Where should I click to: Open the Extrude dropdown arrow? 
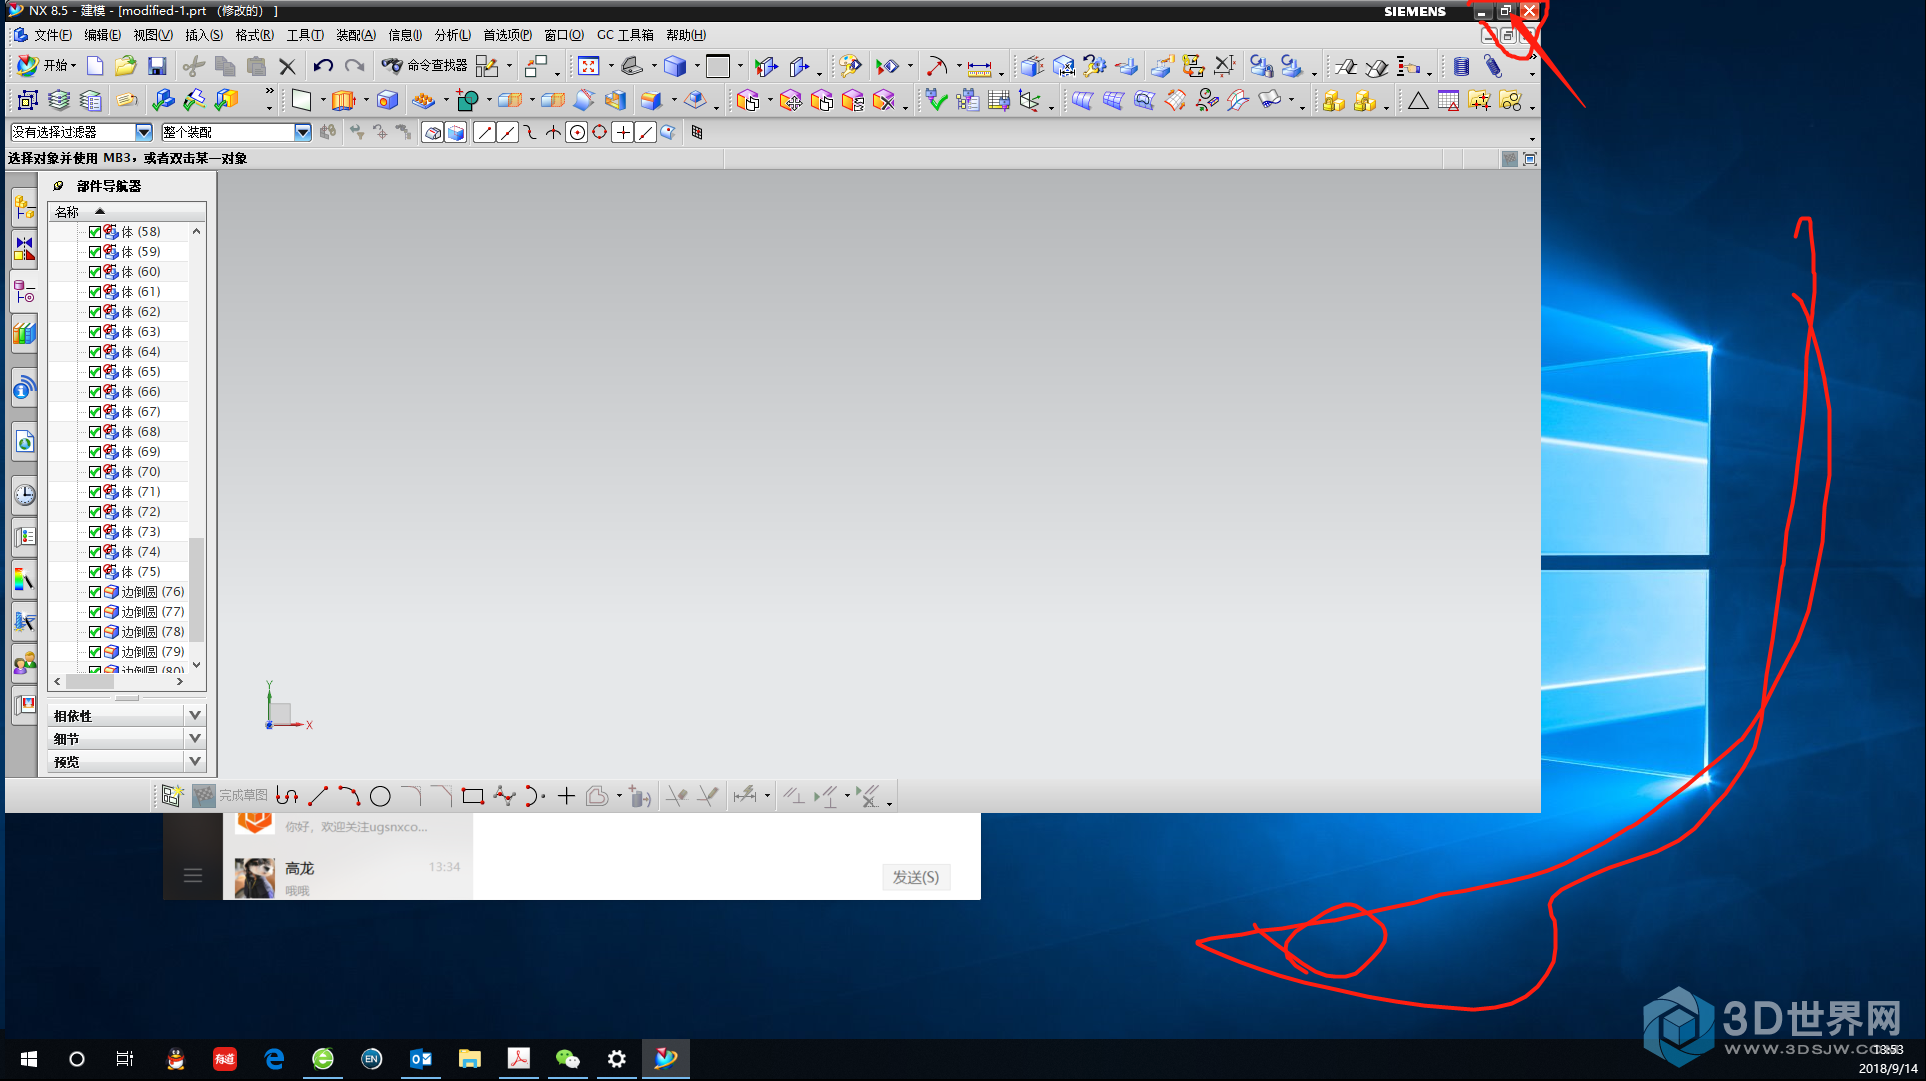[x=366, y=100]
